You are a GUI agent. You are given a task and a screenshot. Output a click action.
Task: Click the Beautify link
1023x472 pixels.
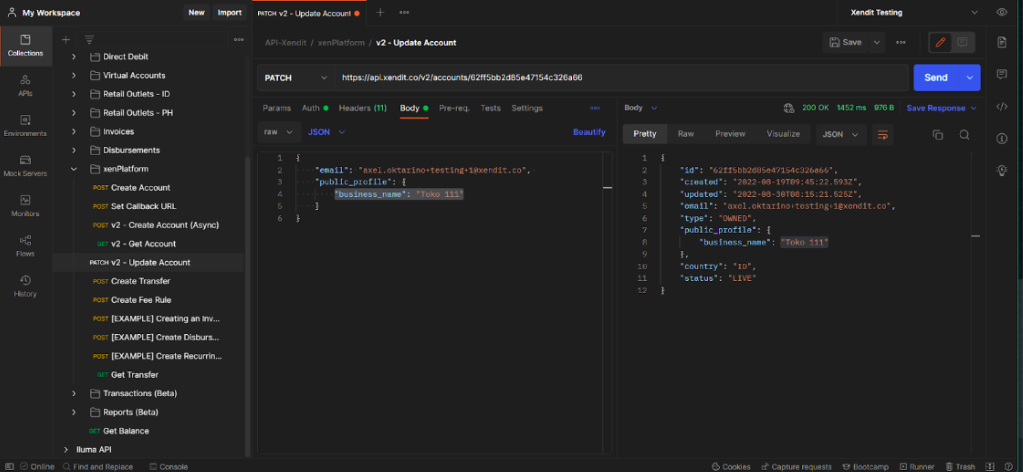coord(589,132)
